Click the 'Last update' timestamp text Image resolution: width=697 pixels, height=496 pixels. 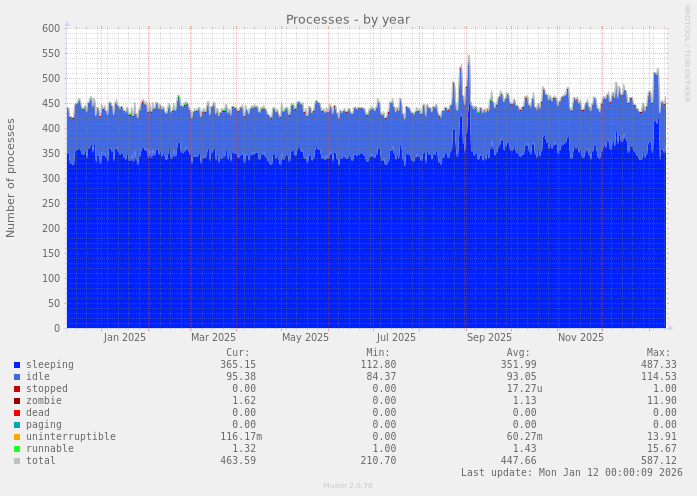(x=571, y=473)
